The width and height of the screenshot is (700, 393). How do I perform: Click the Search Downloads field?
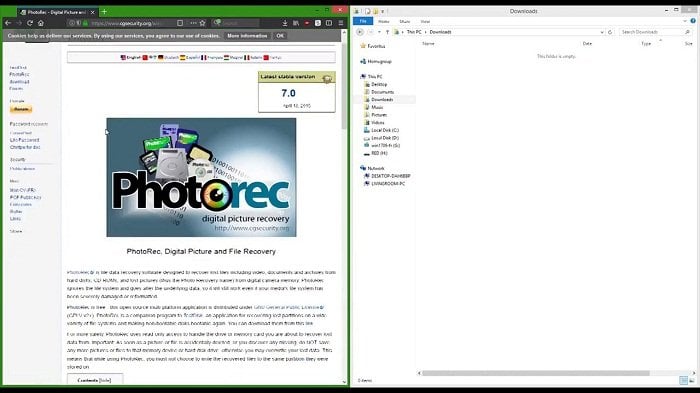[x=655, y=32]
